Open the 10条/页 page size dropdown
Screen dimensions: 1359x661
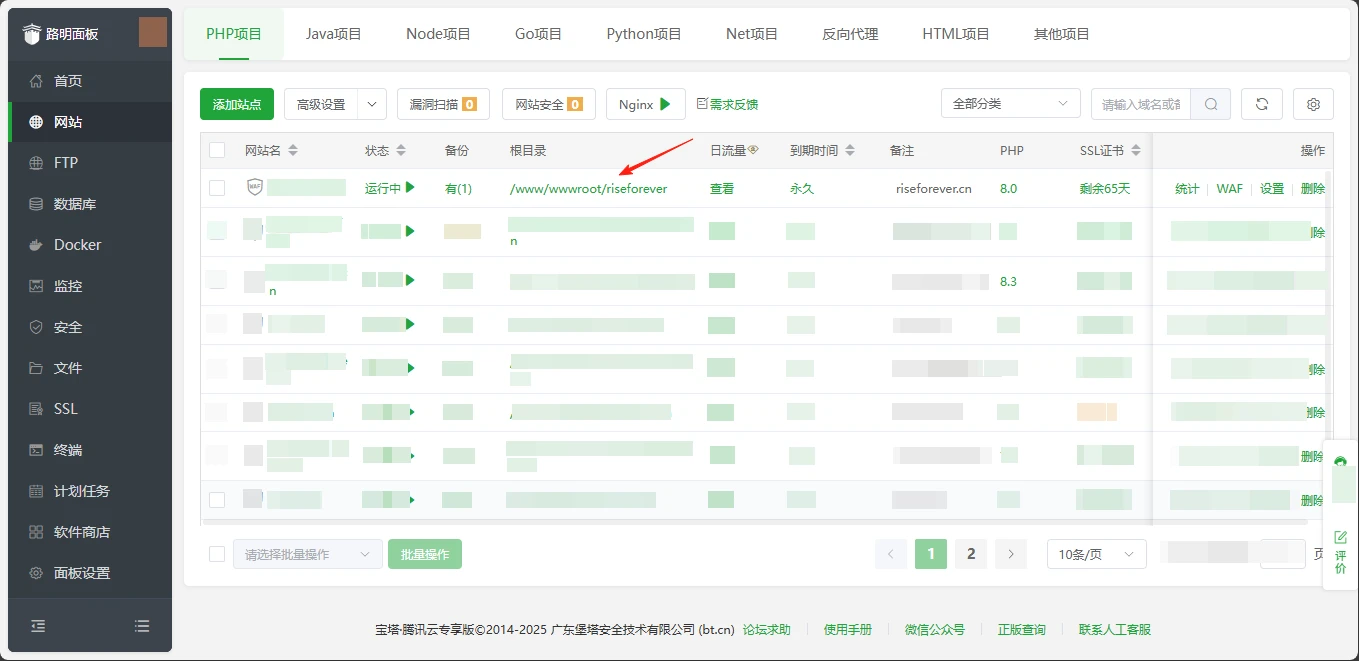point(1097,554)
